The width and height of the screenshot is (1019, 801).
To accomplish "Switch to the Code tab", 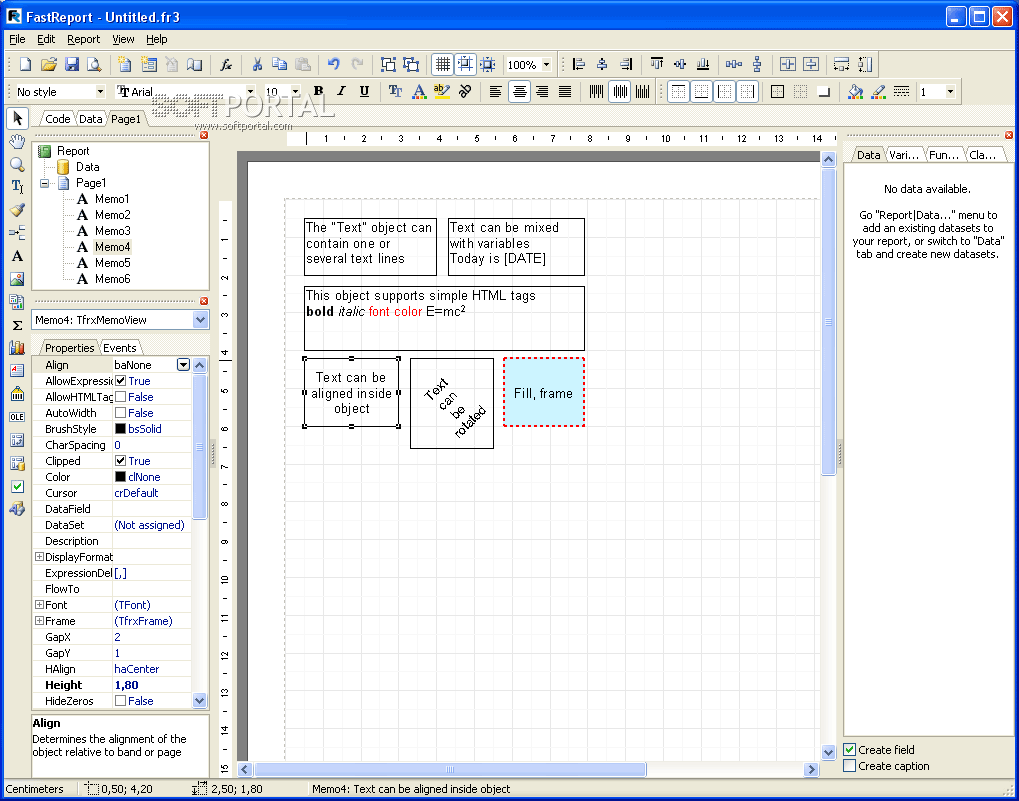I will 57,119.
